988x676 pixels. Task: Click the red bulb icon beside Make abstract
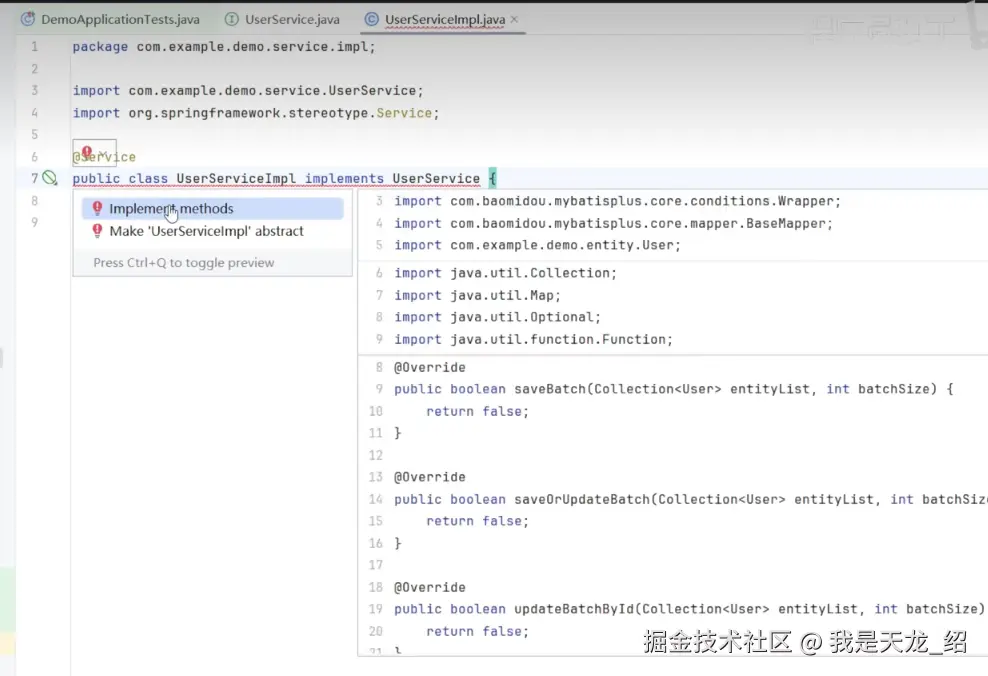point(97,231)
